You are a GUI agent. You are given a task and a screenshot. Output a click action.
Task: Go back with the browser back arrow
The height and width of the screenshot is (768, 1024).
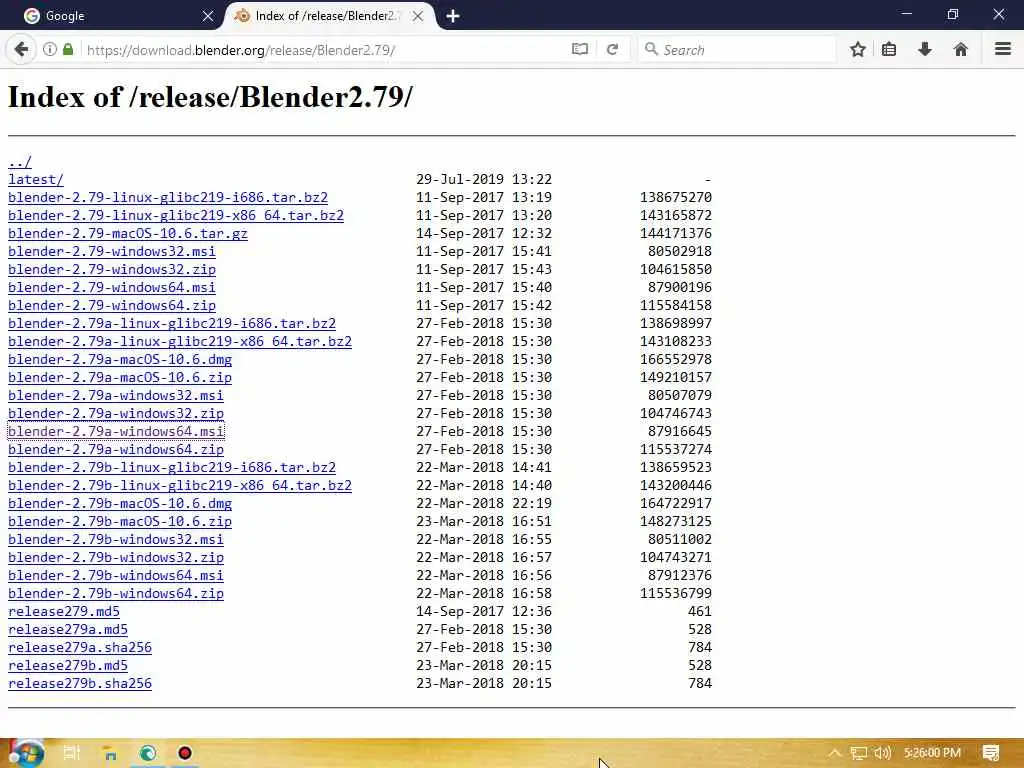click(x=21, y=50)
